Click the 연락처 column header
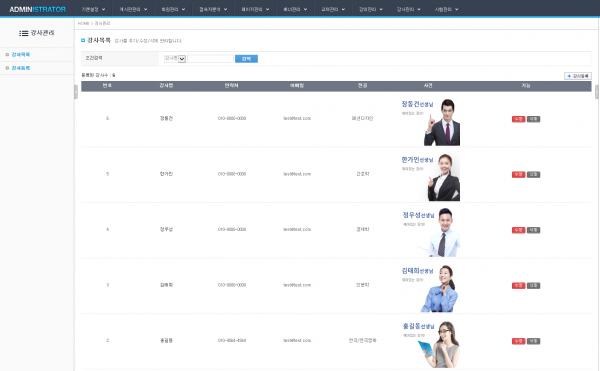 click(232, 86)
